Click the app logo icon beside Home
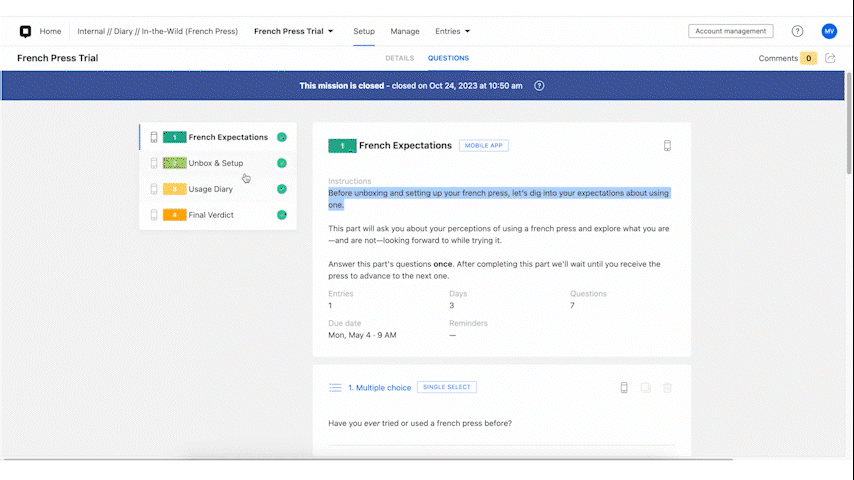Image resolution: width=854 pixels, height=480 pixels. coord(25,31)
